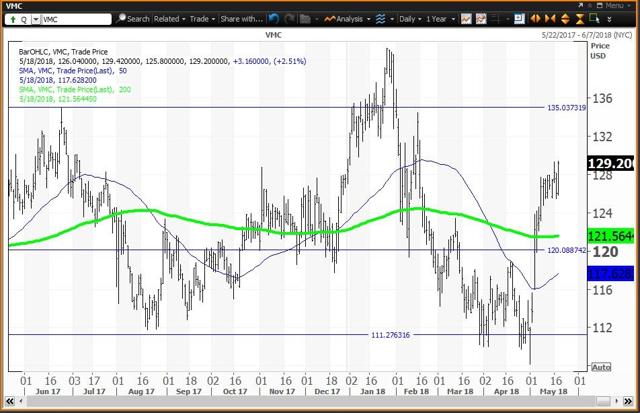Click the 112 price axis tick

tap(602, 328)
